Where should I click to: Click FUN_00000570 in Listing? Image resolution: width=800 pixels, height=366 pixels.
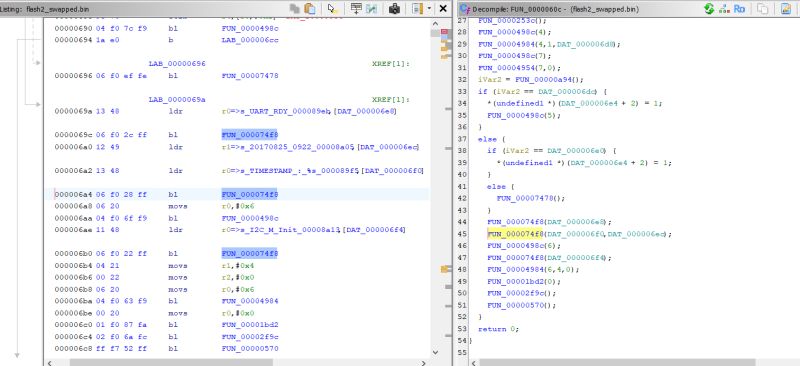250,348
